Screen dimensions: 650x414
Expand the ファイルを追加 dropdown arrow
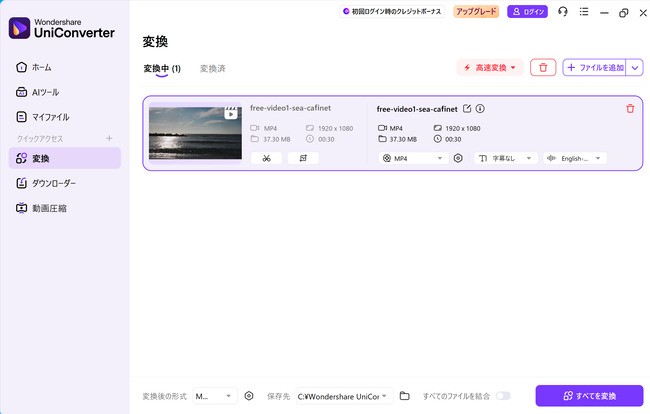(x=635, y=68)
